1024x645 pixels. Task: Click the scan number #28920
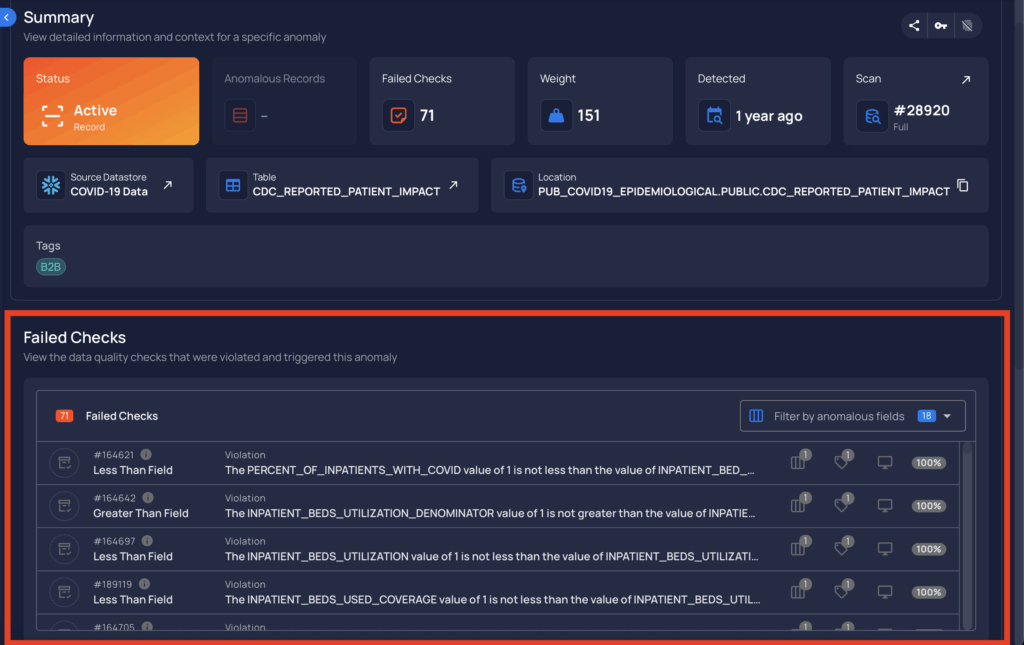pos(921,110)
